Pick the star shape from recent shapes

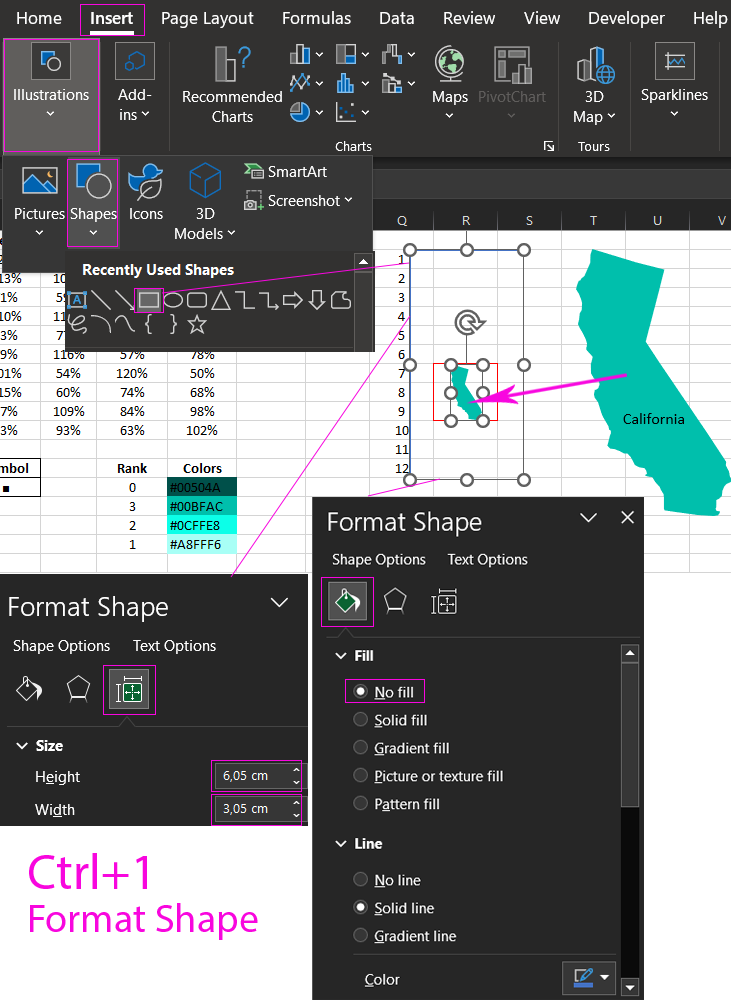(197, 324)
